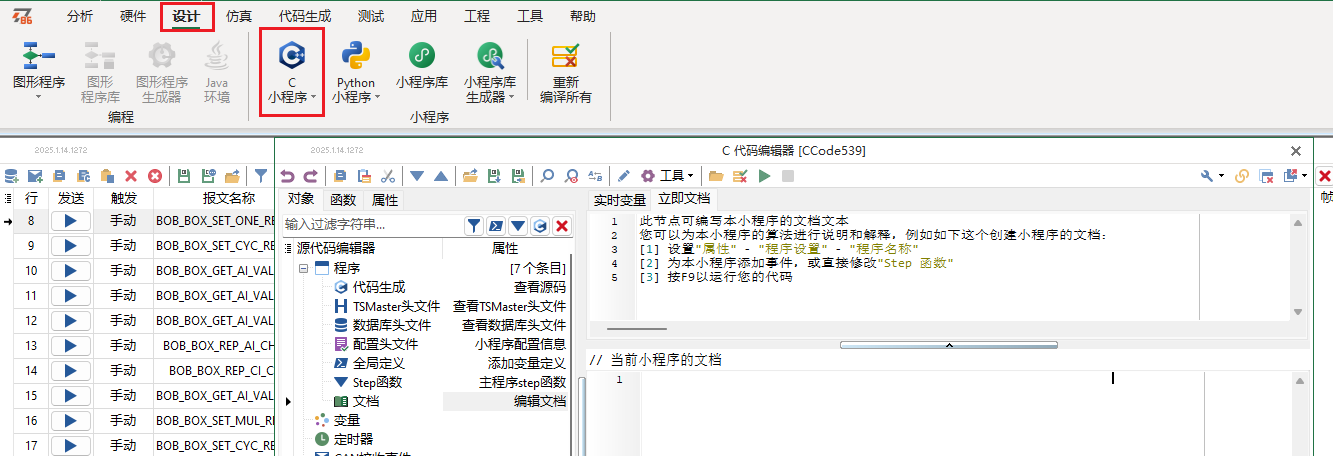The width and height of the screenshot is (1333, 456).
Task: Click the orange link chain icon
Action: 1242,176
